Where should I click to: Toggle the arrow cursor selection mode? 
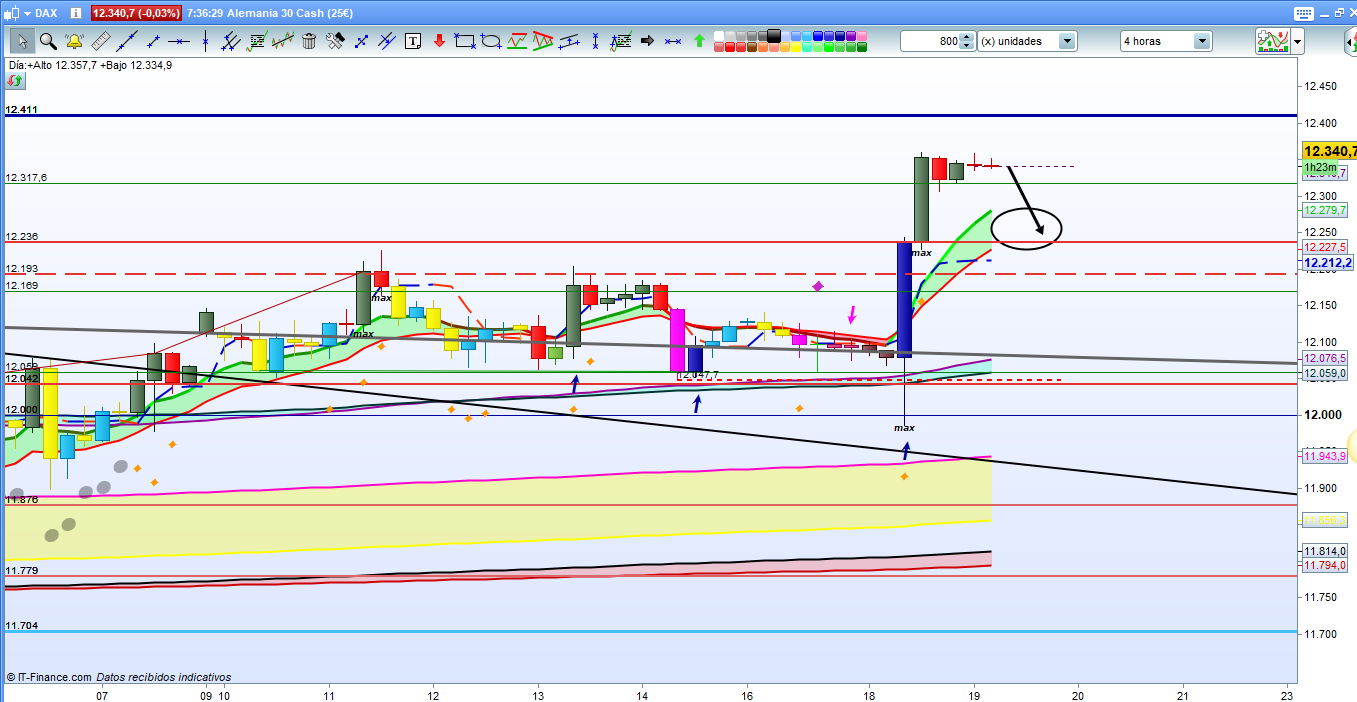coord(21,41)
